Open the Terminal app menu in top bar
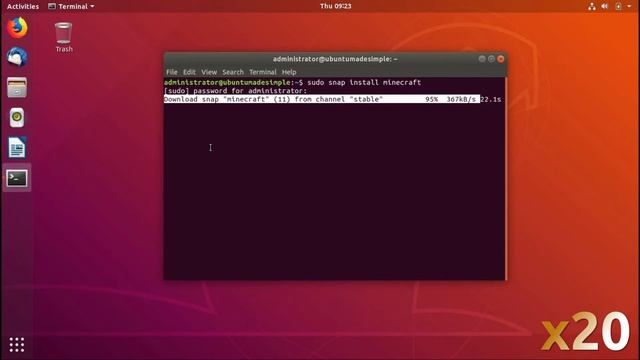640x360 pixels. click(71, 6)
